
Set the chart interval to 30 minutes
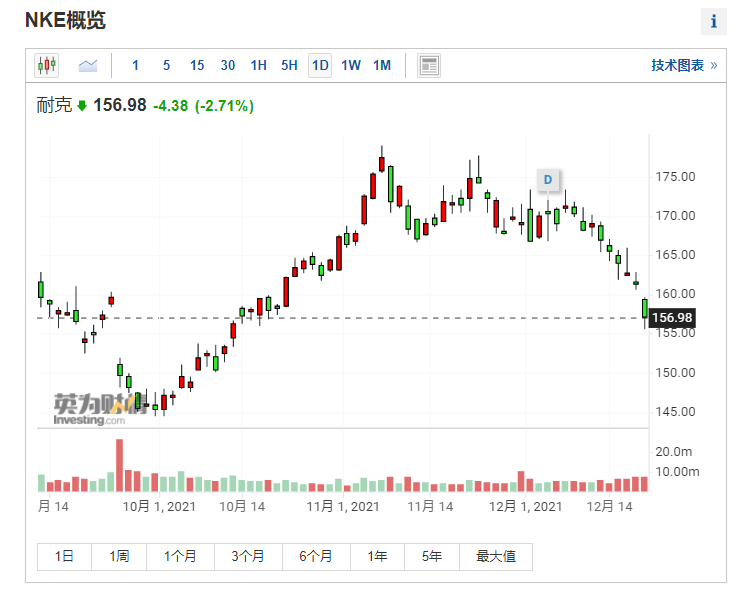(228, 65)
